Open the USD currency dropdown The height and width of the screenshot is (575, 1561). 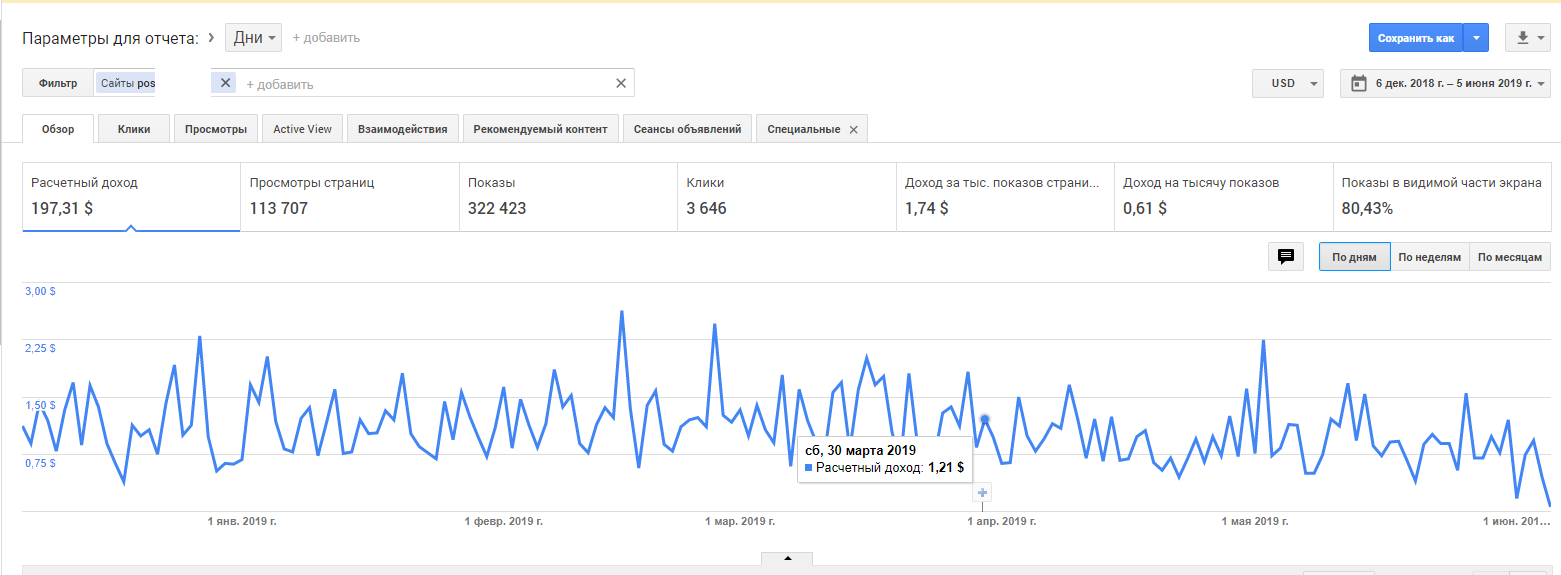(x=1287, y=83)
